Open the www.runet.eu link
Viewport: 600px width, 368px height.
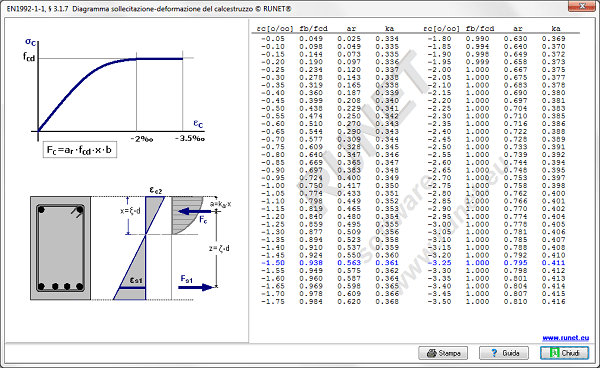(566, 338)
